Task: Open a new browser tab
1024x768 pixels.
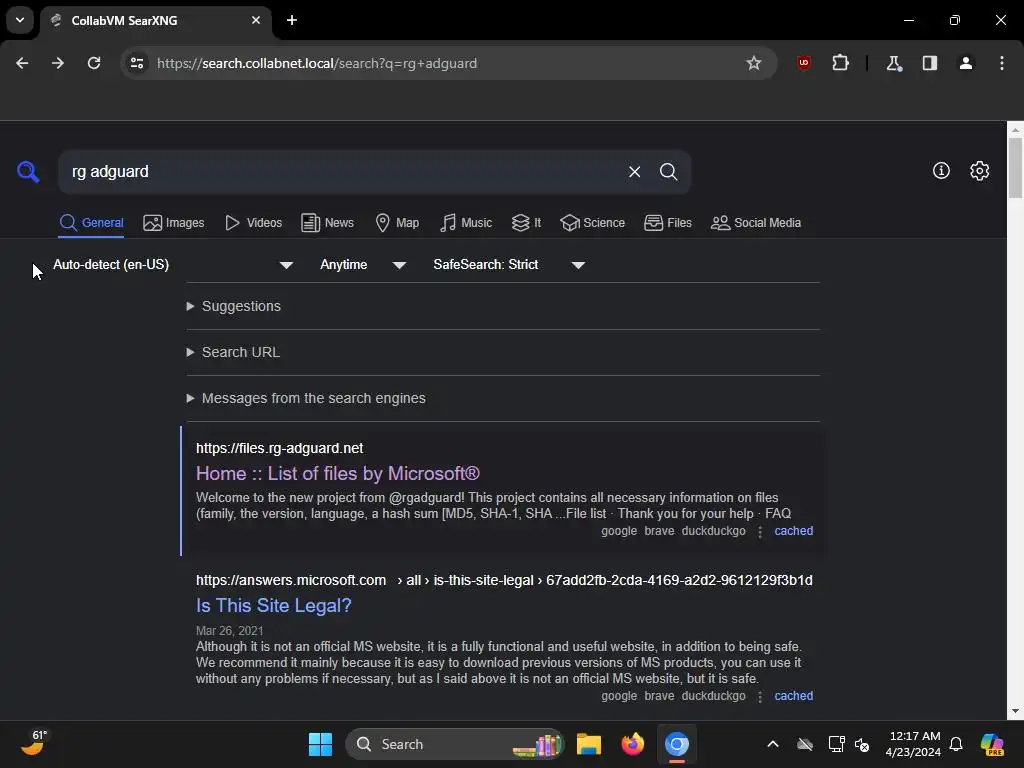Action: 292,20
